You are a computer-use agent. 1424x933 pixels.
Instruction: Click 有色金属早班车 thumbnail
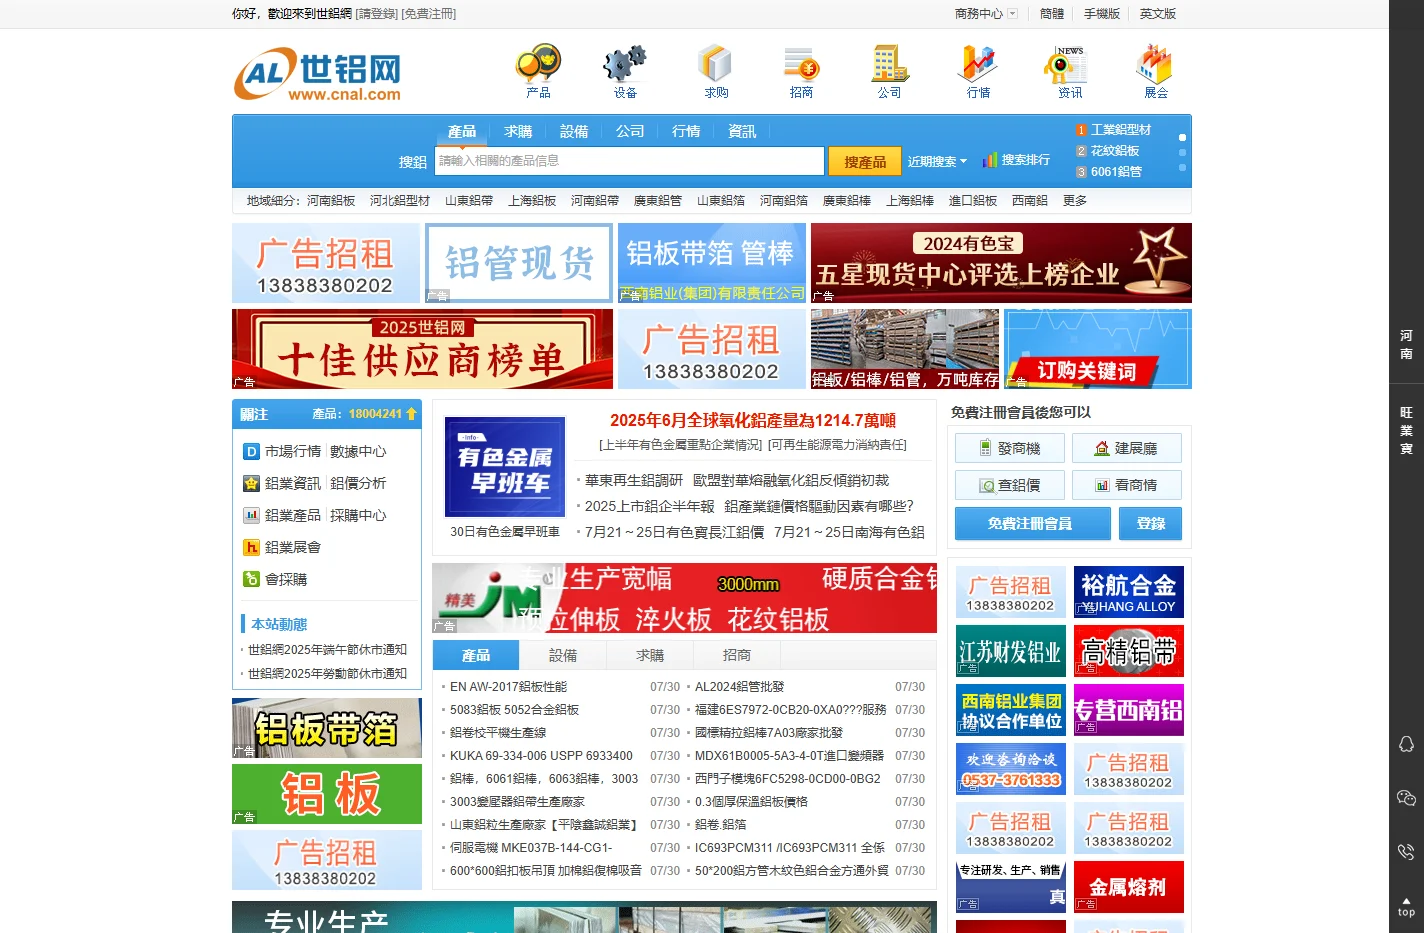point(505,468)
